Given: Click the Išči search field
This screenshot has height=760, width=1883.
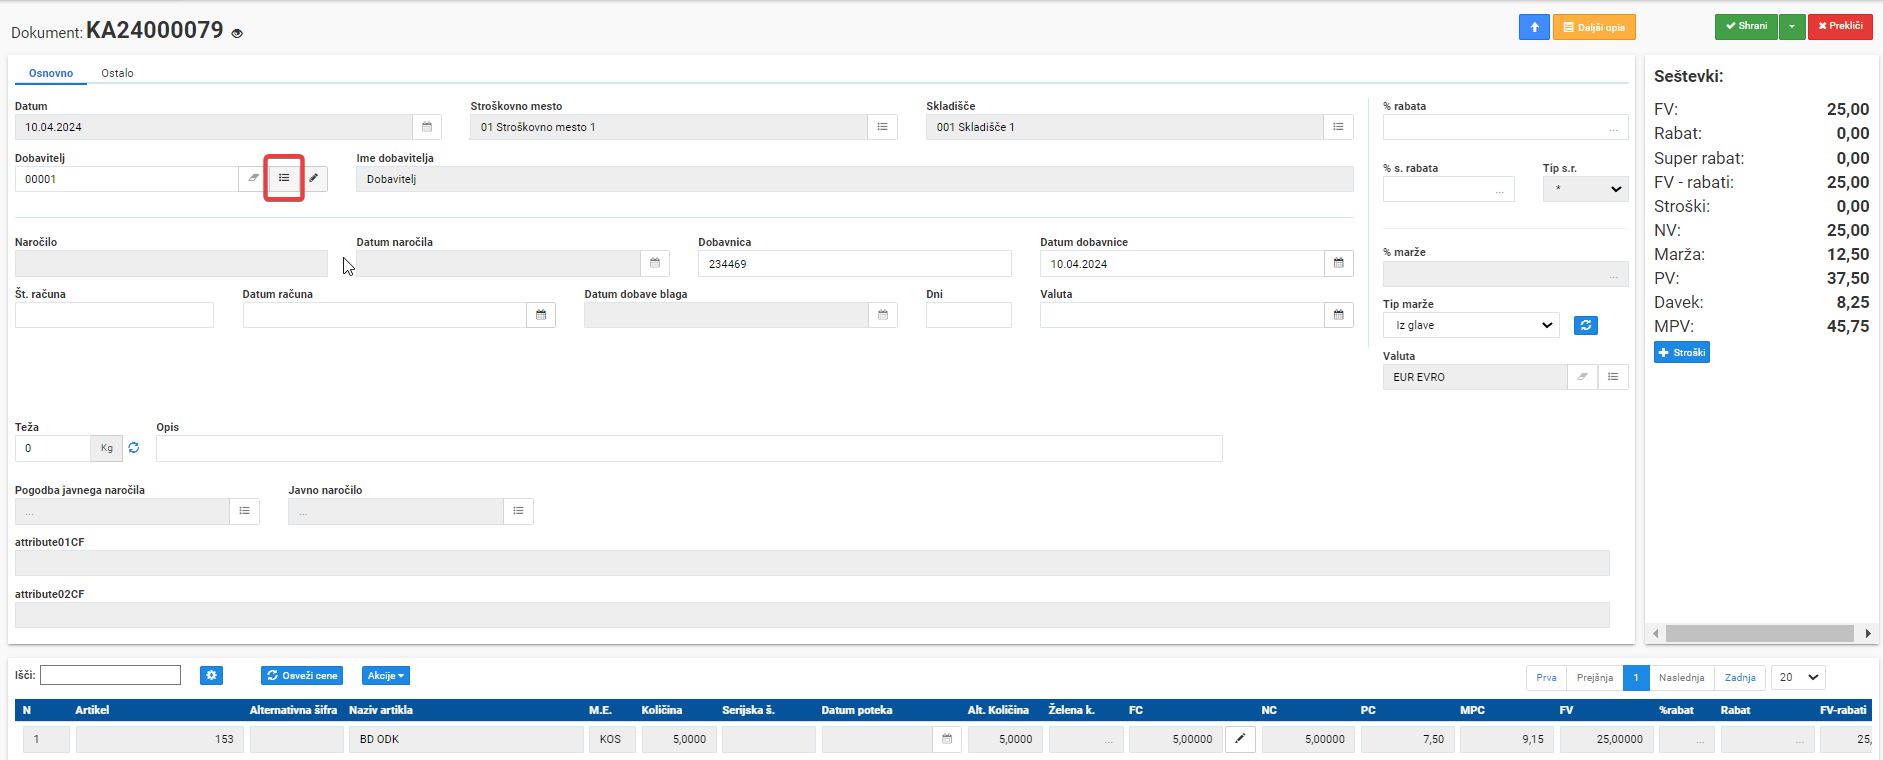Looking at the screenshot, I should coord(110,675).
